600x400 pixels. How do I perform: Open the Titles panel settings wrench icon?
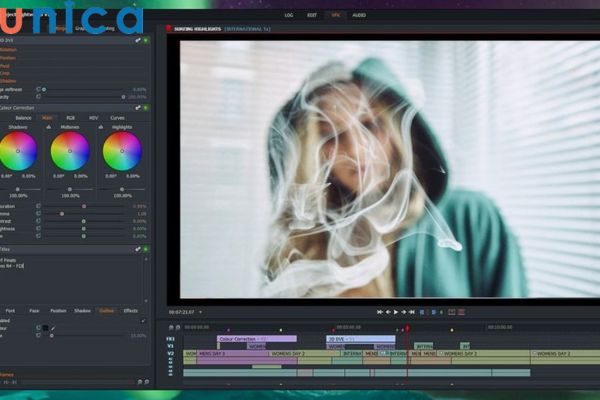(139, 249)
